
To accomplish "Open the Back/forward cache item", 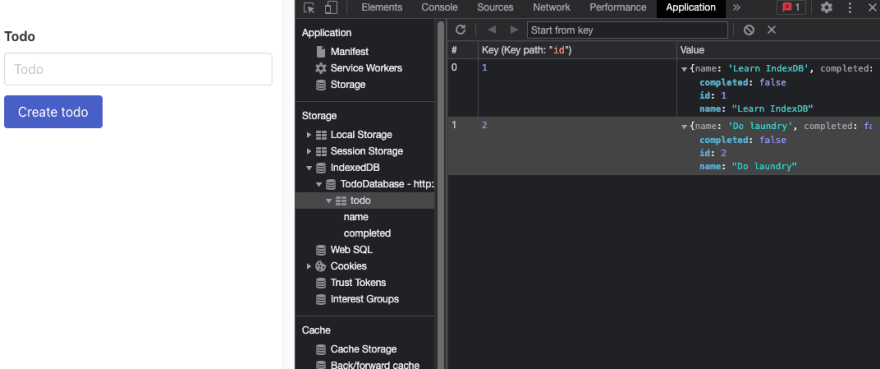I will (x=374, y=365).
